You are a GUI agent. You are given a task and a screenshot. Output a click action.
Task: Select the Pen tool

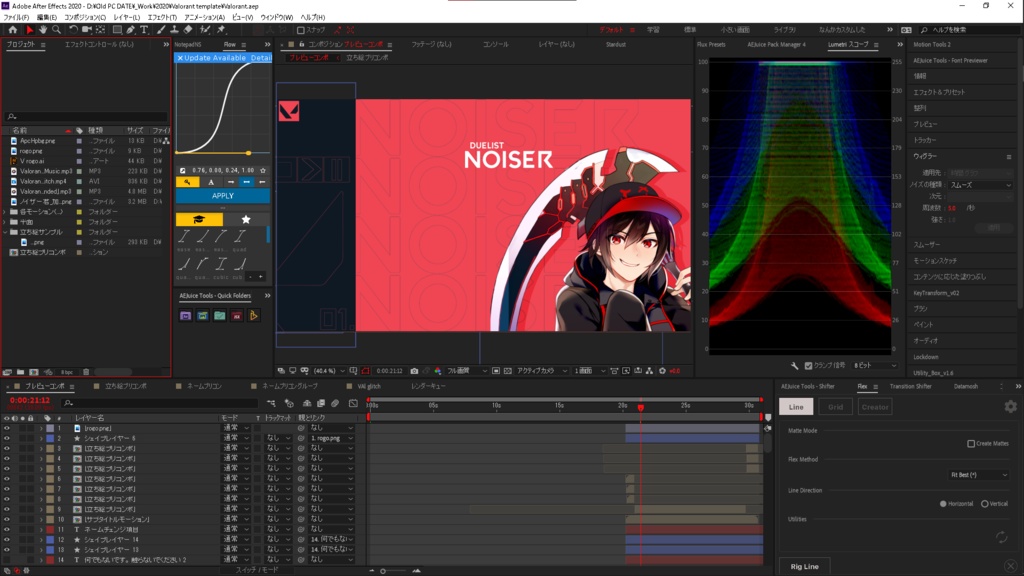coord(131,30)
